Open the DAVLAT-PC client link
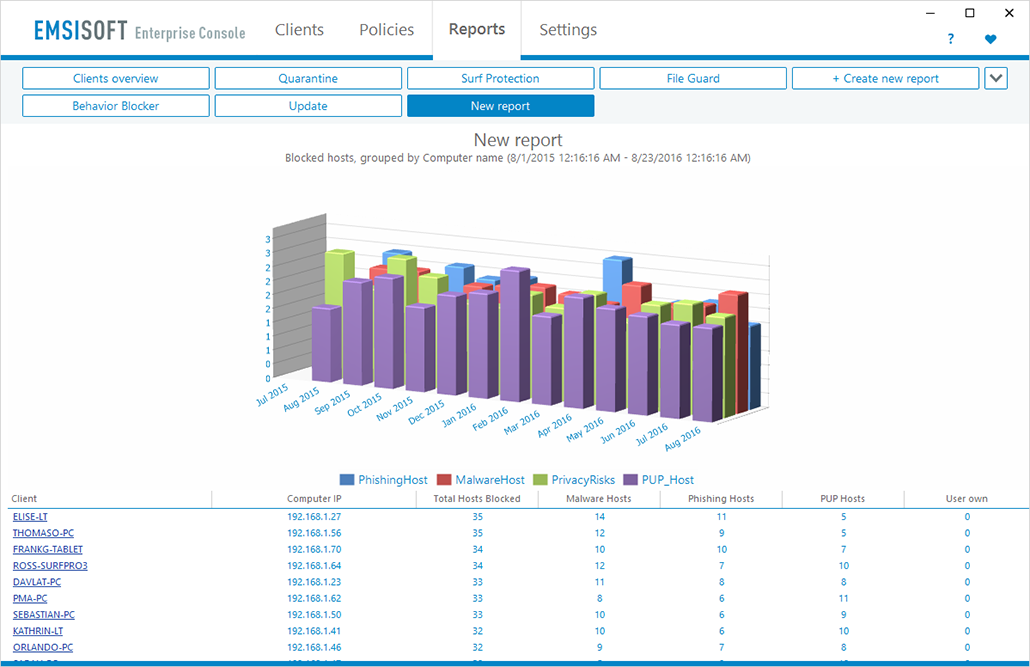 pyautogui.click(x=37, y=582)
